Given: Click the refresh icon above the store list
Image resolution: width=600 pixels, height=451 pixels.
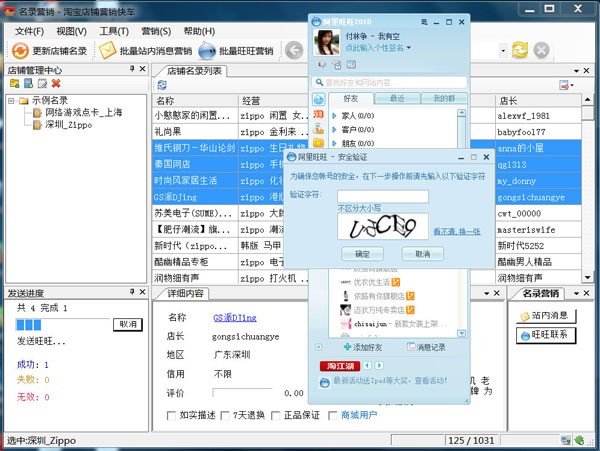Looking at the screenshot, I should [x=162, y=85].
